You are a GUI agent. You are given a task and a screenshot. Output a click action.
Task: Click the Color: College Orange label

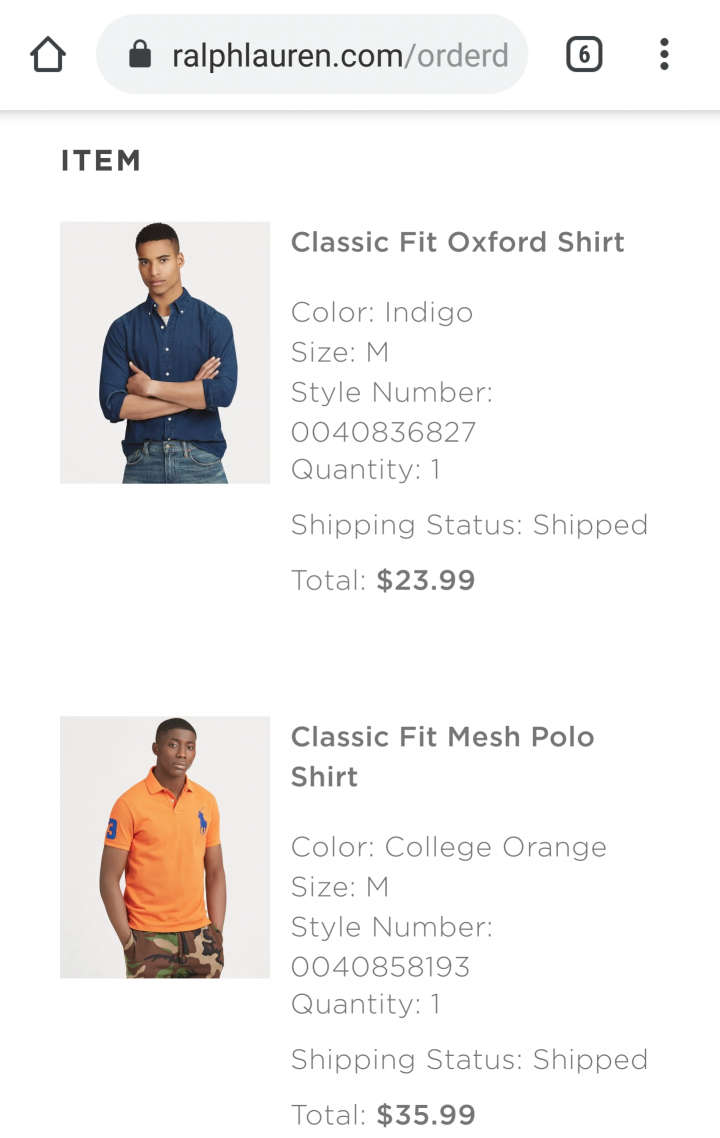click(x=449, y=848)
